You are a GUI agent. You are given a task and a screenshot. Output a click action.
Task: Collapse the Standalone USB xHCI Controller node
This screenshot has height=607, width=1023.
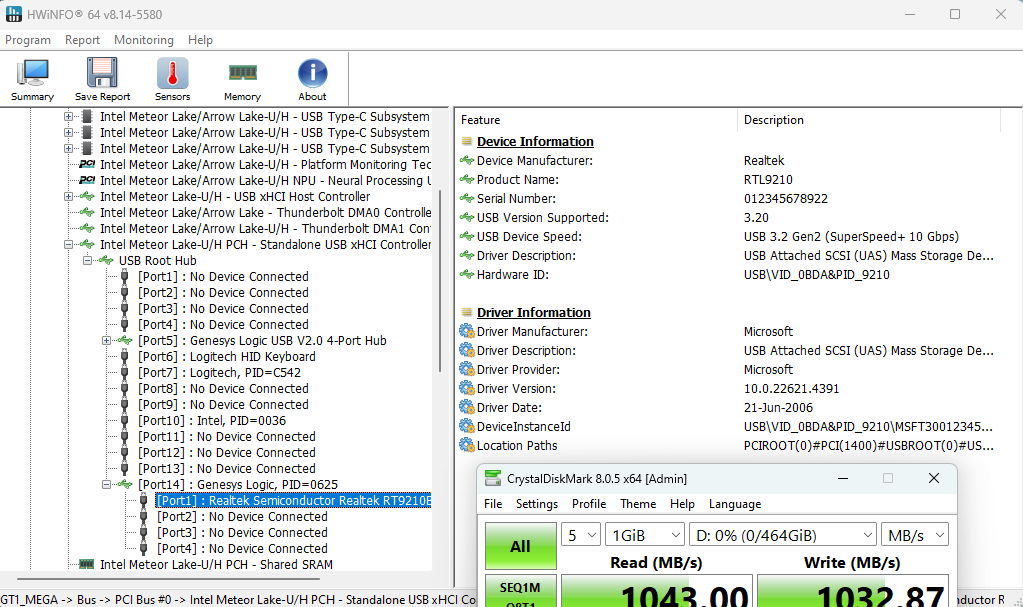pyautogui.click(x=68, y=245)
